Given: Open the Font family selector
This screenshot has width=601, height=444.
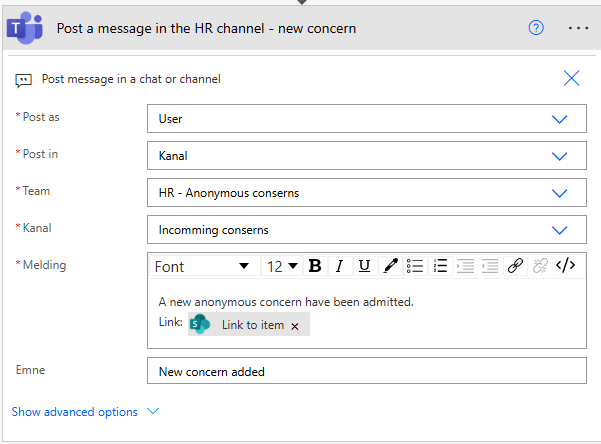Looking at the screenshot, I should [202, 266].
